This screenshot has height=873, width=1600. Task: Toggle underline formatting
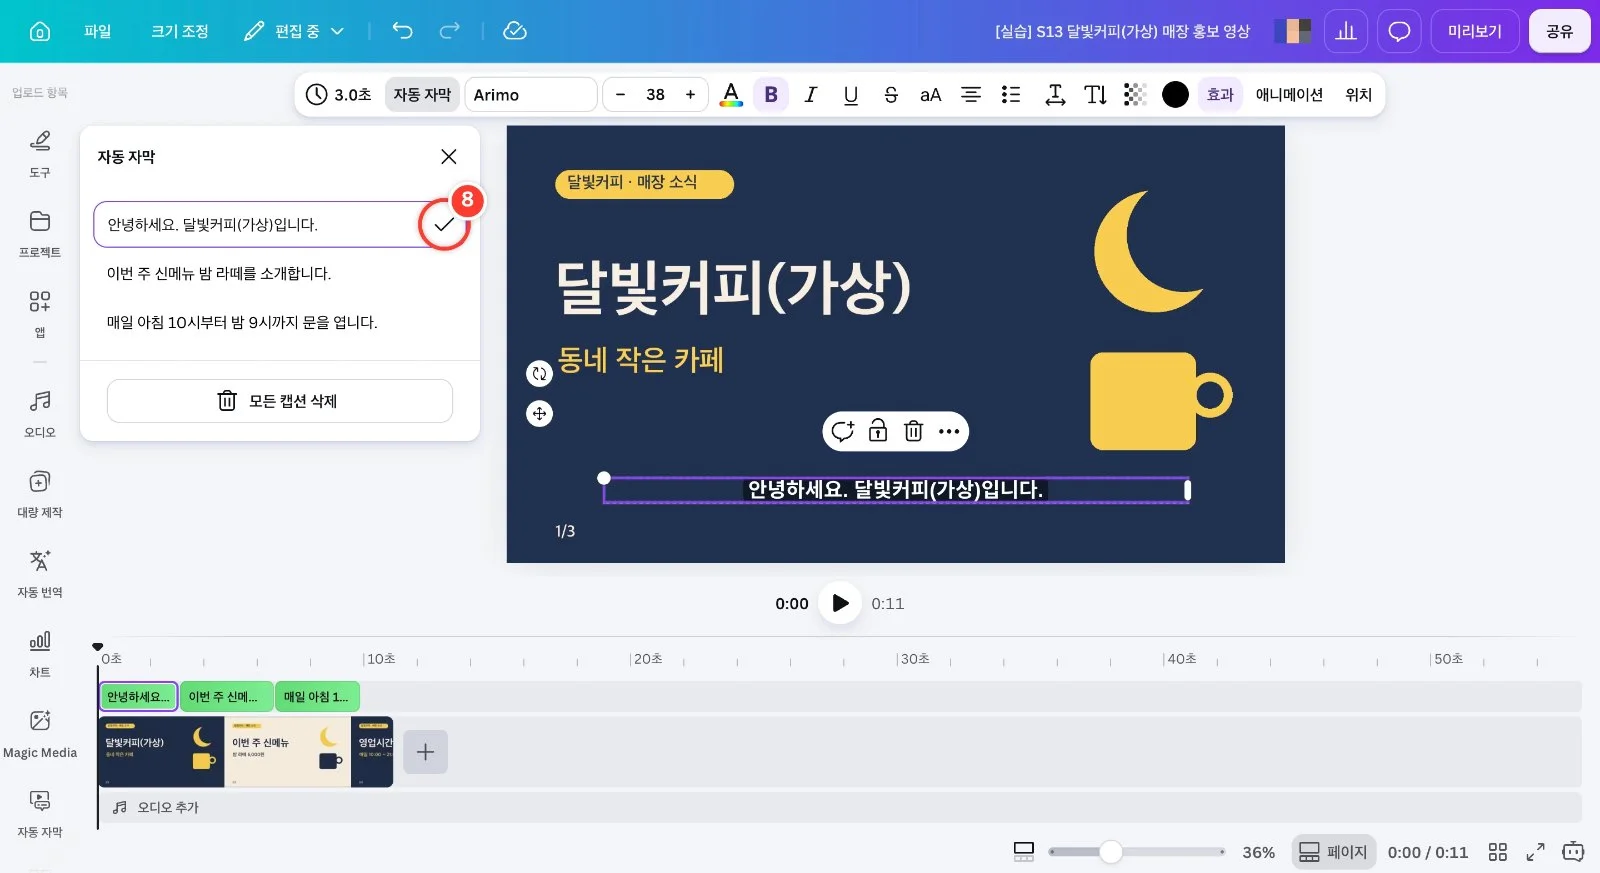click(851, 94)
